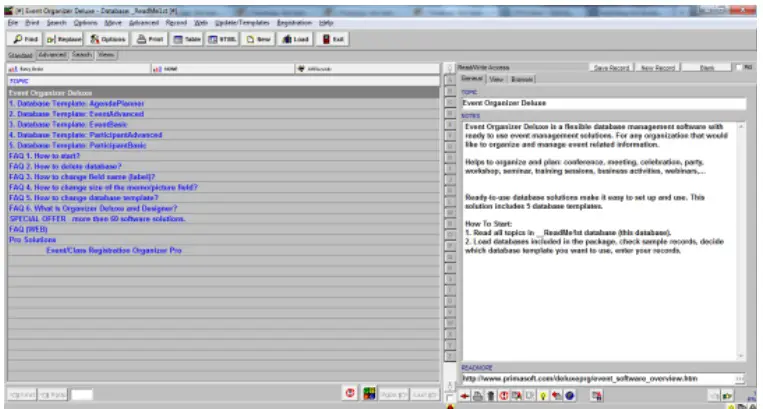The width and height of the screenshot is (763, 409).
Task: Select Pro Solutions row
Action: click(x=223, y=240)
